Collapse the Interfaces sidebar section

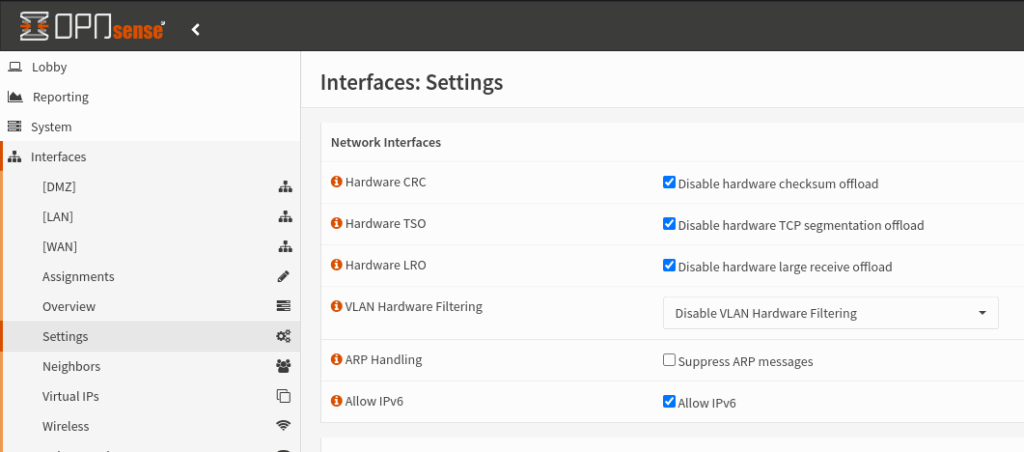coord(58,157)
